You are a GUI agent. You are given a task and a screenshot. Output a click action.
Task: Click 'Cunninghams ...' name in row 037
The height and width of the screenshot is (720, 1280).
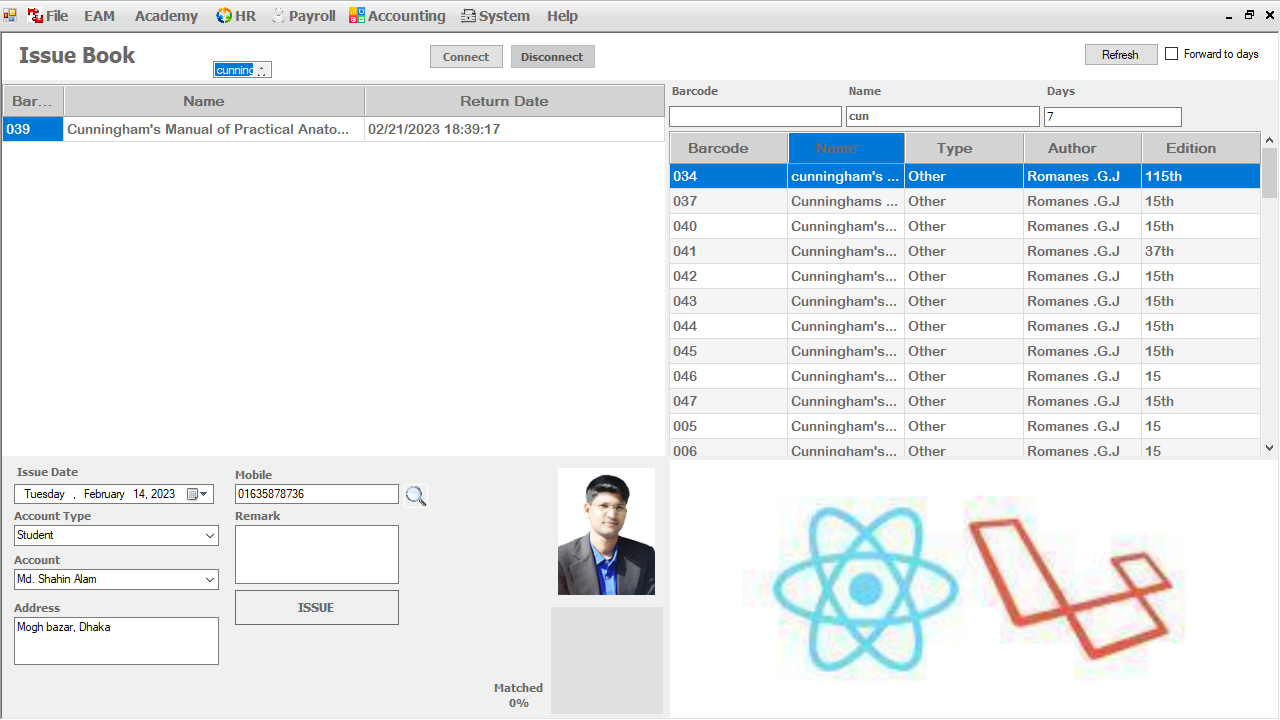point(846,201)
